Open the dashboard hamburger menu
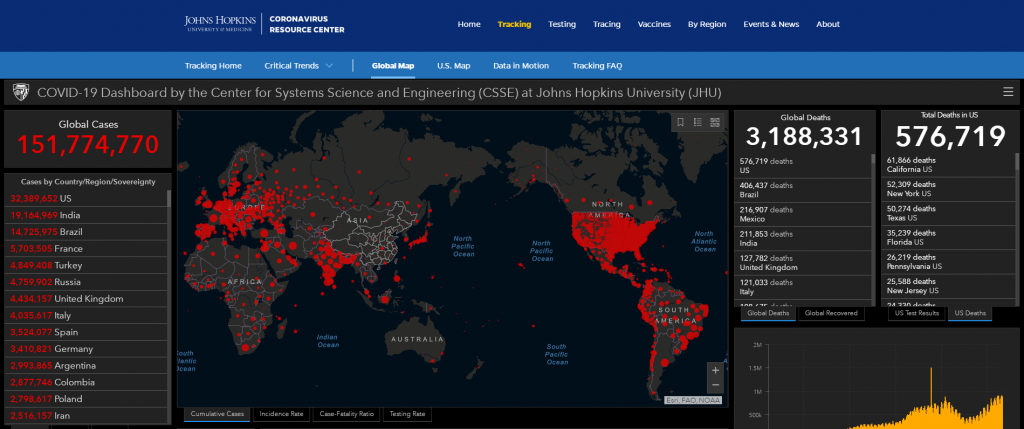 [1007, 92]
